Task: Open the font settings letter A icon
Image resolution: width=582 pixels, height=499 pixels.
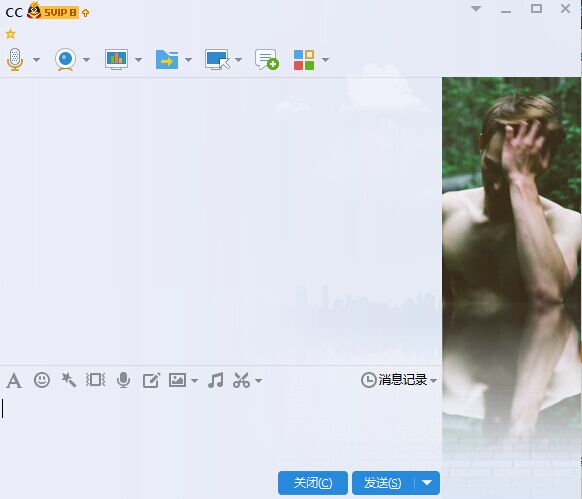Action: (x=14, y=381)
